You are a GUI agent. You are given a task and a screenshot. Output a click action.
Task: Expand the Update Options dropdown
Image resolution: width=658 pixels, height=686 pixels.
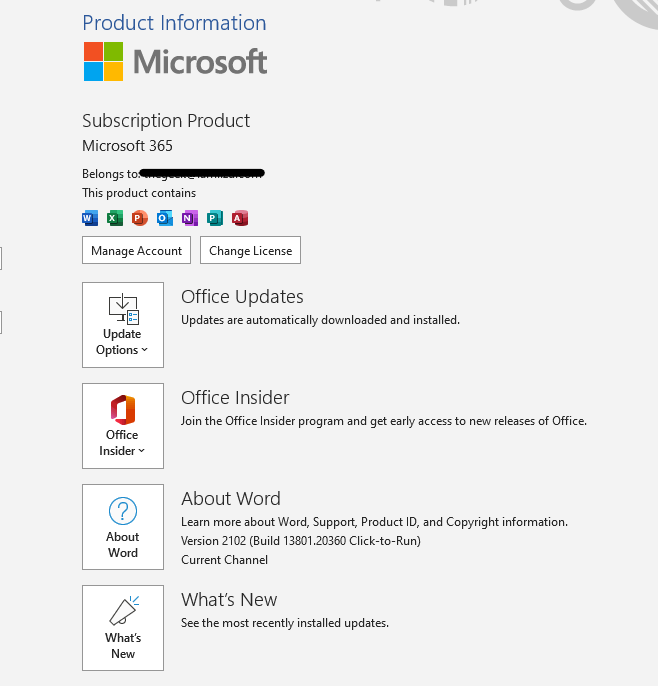click(x=123, y=325)
